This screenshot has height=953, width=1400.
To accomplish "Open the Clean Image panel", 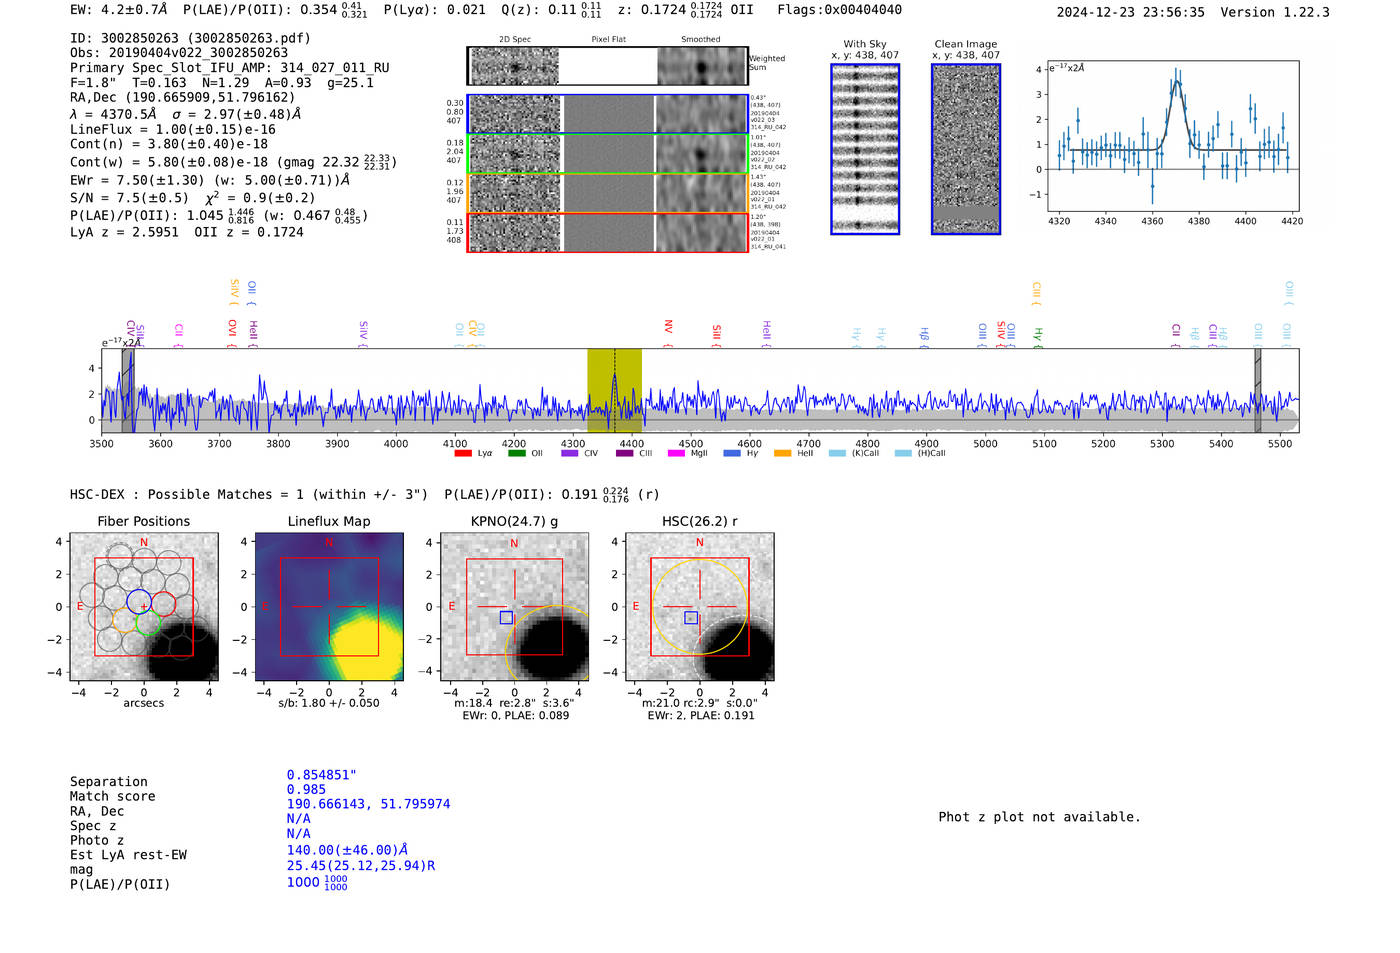I will pos(966,149).
